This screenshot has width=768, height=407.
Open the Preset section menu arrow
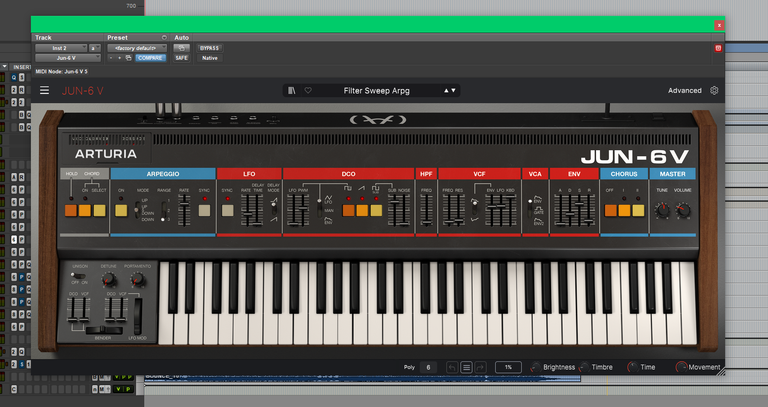pos(164,38)
